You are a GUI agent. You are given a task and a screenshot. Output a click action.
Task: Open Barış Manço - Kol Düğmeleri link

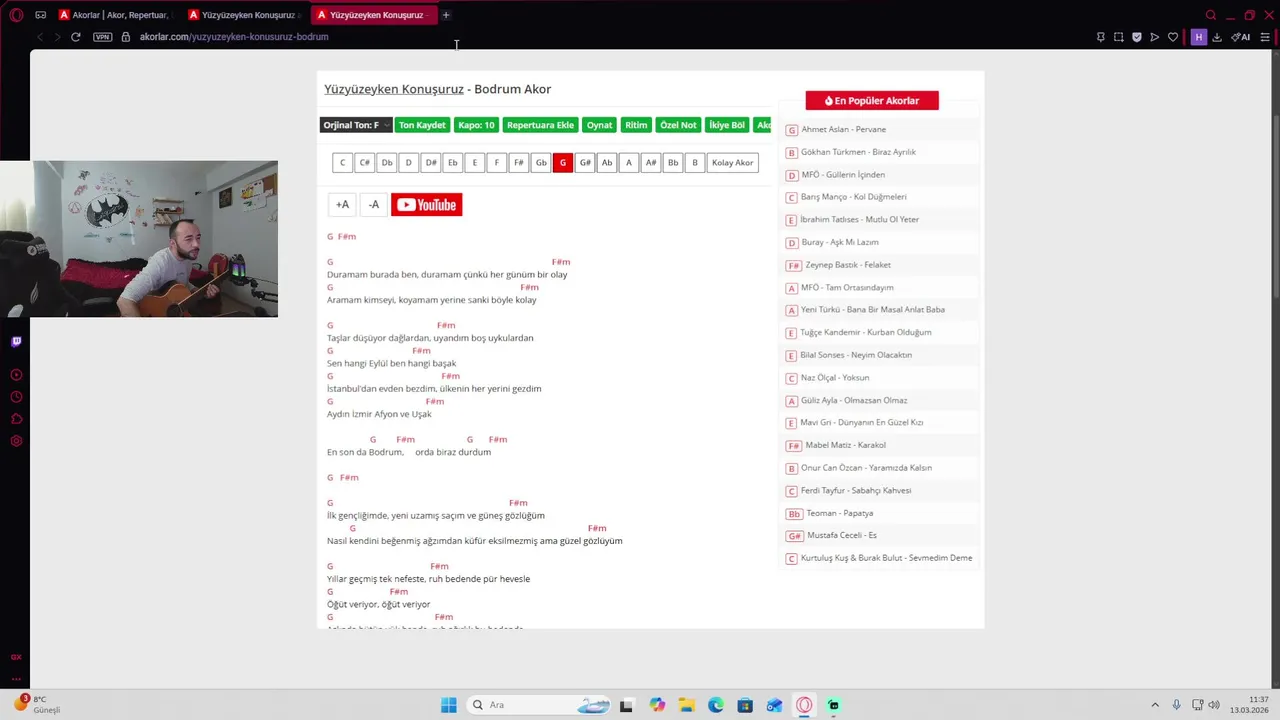click(853, 197)
